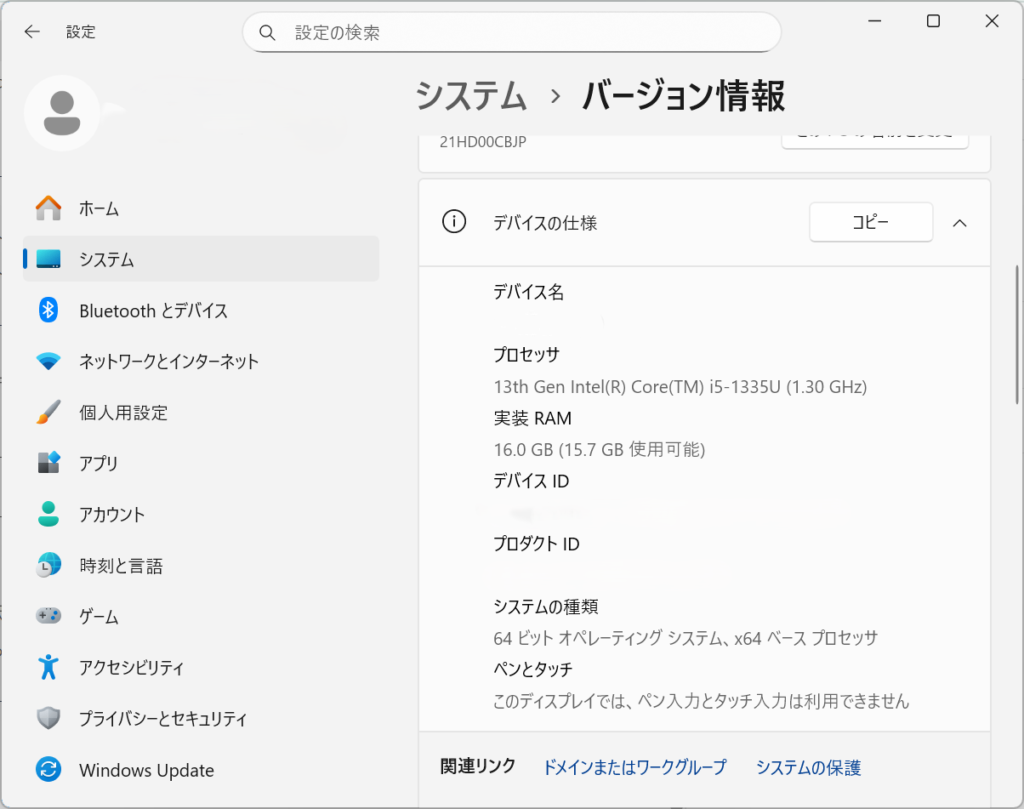Click the Accounts person icon
Image resolution: width=1024 pixels, height=809 pixels.
(x=48, y=514)
